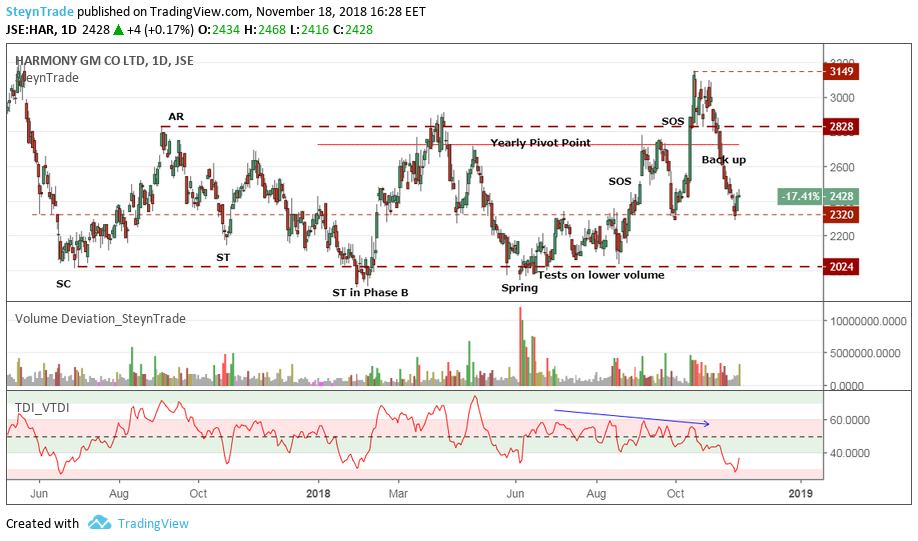Click the ST in Phase B annotation
Viewport: 918px width, 541px height.
coord(370,293)
